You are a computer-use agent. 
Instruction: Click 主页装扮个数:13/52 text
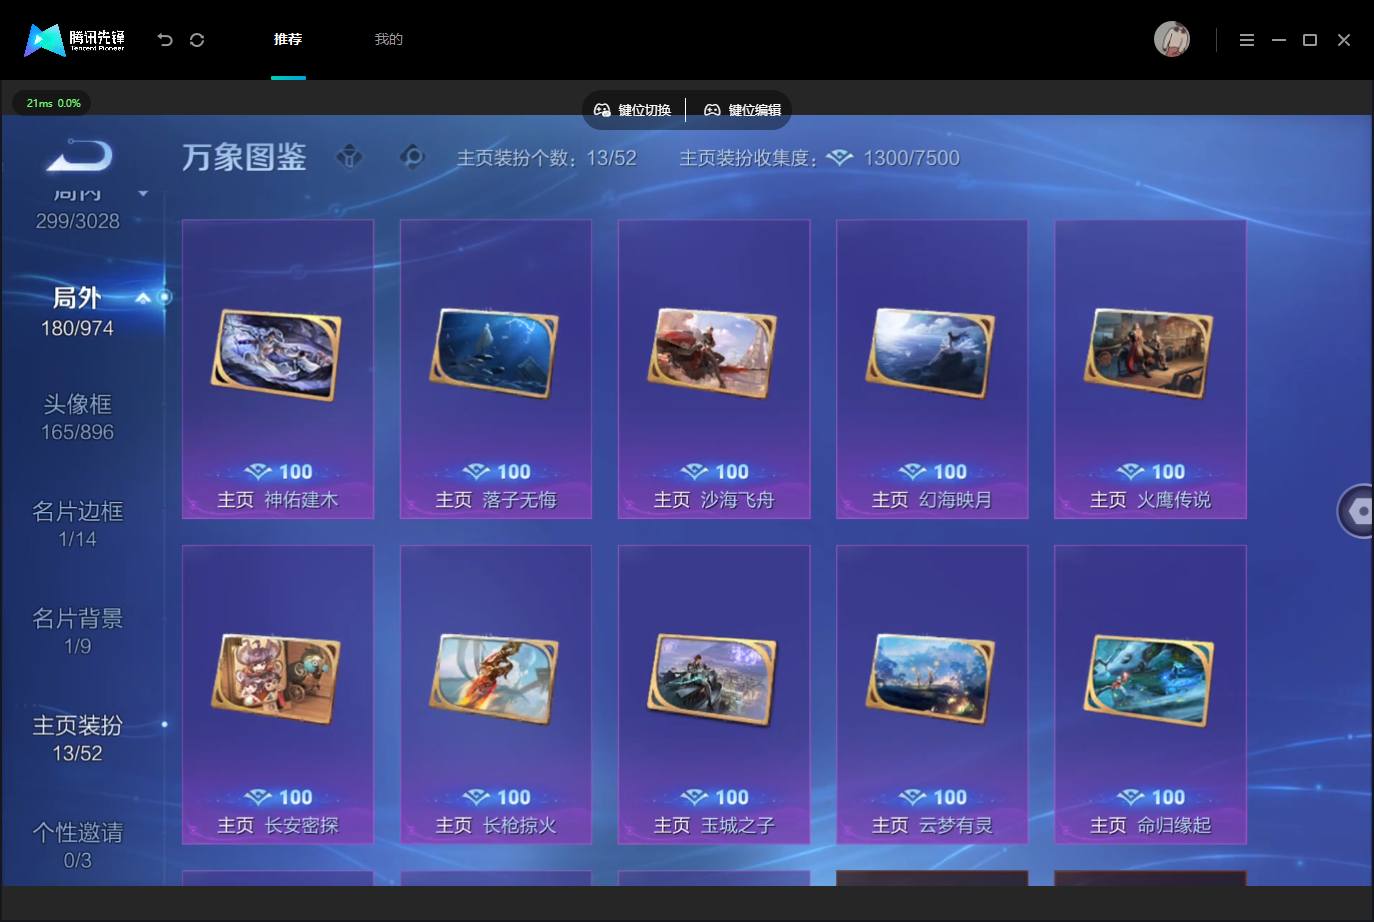(x=546, y=158)
